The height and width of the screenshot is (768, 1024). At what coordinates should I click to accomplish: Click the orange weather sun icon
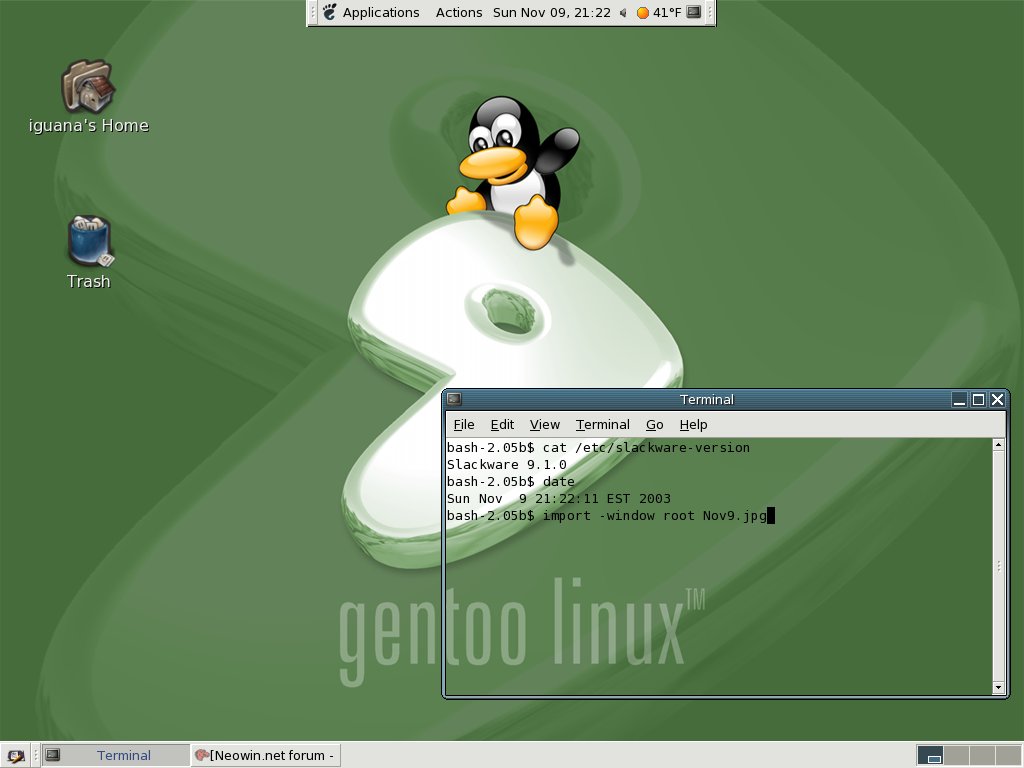[643, 12]
